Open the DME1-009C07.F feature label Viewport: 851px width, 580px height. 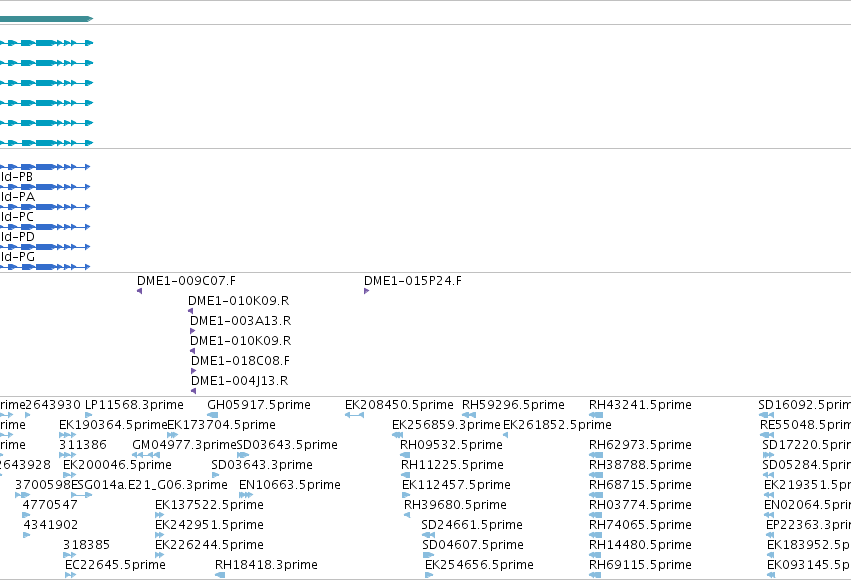(x=186, y=281)
